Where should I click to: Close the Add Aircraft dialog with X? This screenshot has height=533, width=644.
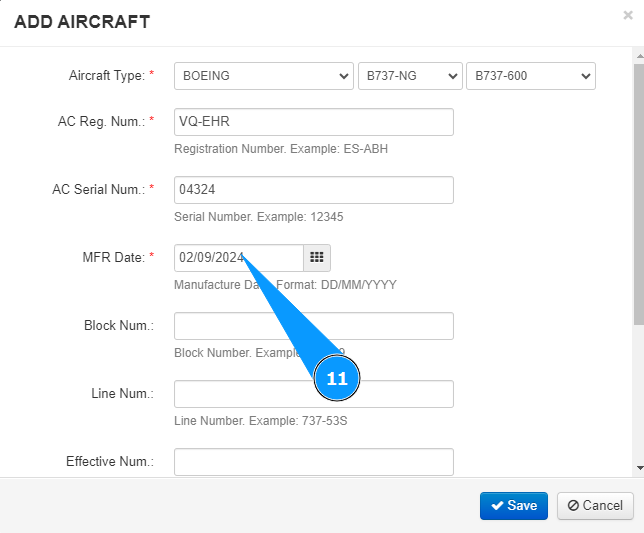pyautogui.click(x=627, y=15)
